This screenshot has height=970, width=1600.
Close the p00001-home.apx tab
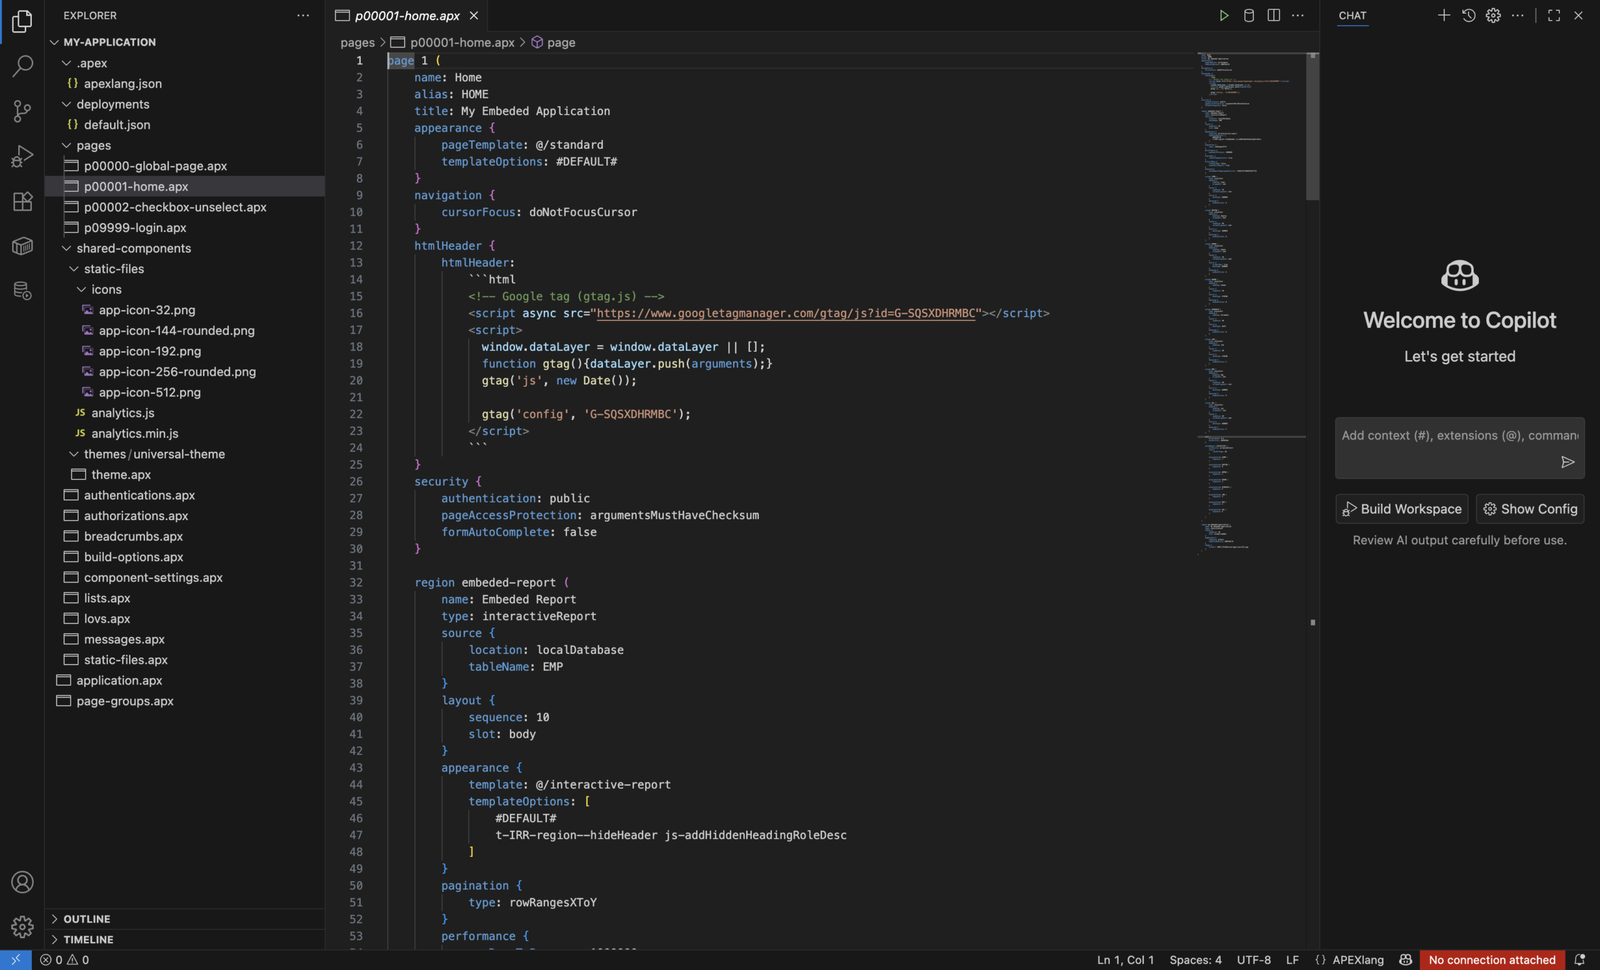pyautogui.click(x=474, y=15)
